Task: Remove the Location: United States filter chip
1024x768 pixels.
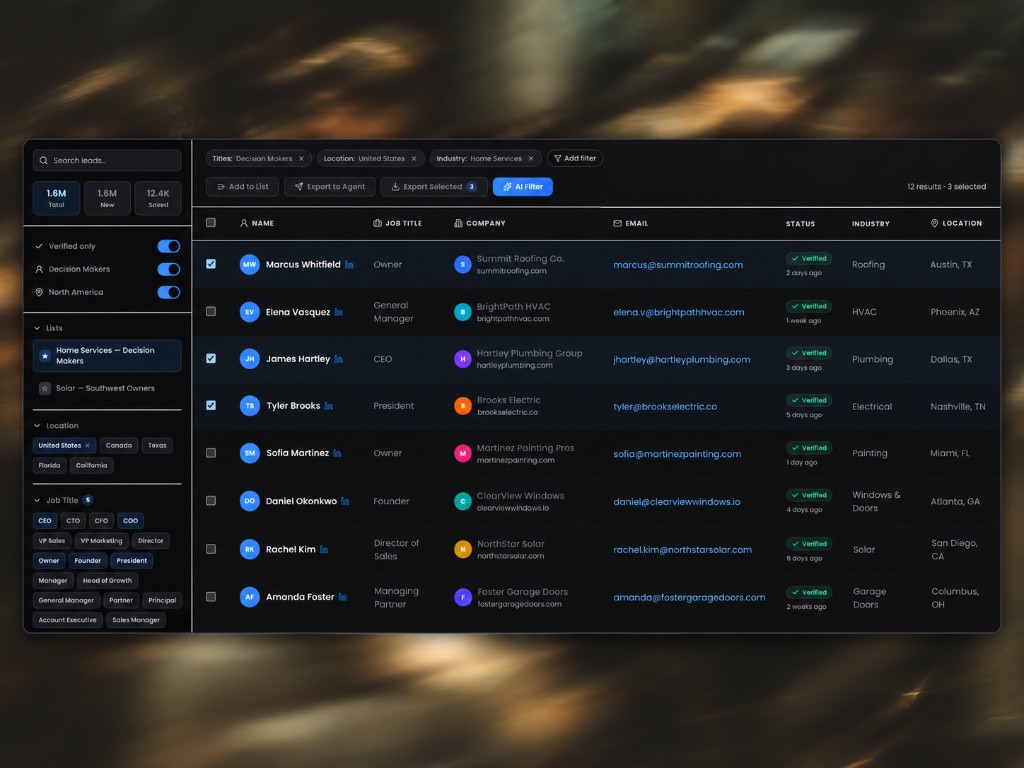Action: [x=413, y=159]
